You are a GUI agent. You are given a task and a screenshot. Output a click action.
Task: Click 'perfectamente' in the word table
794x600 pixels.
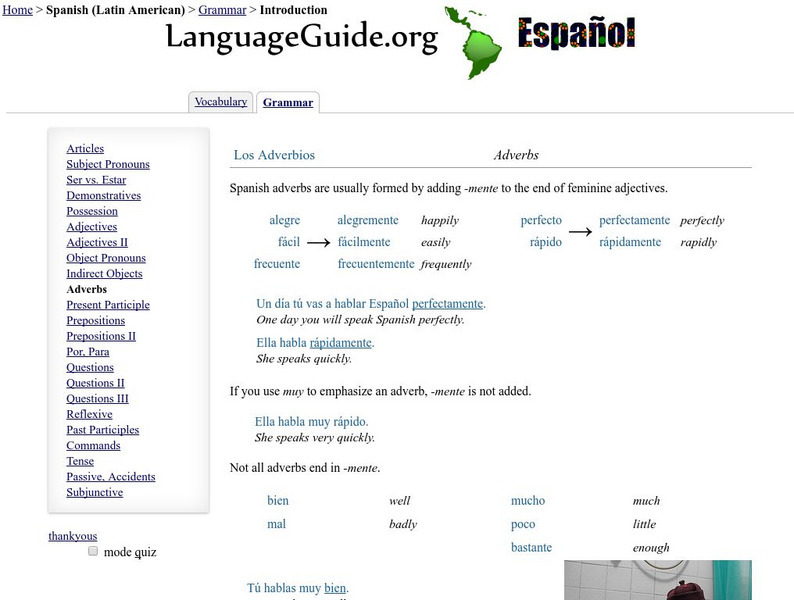click(x=634, y=221)
